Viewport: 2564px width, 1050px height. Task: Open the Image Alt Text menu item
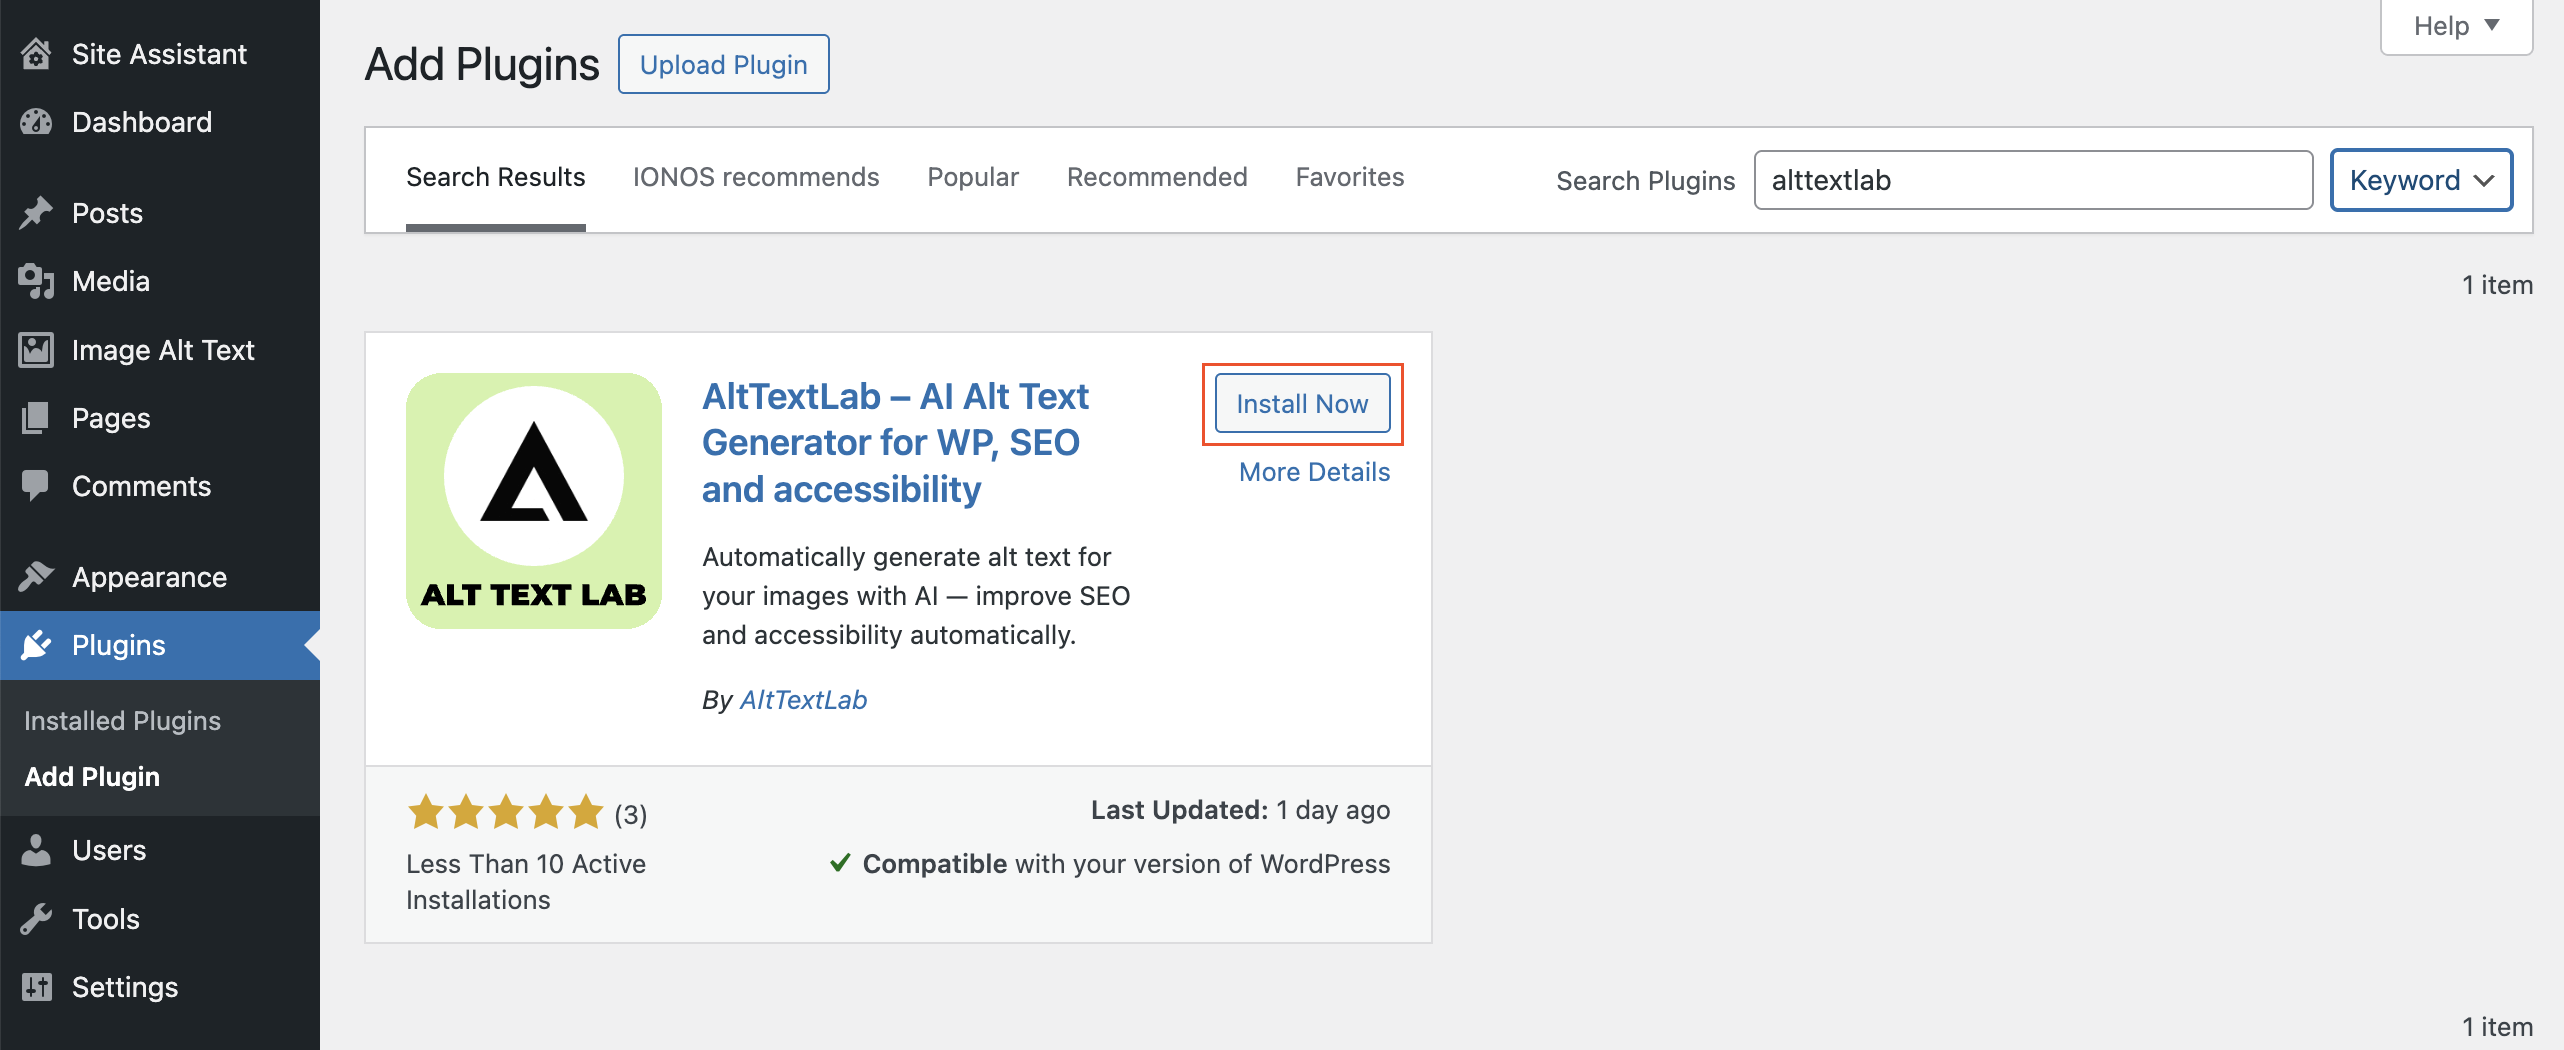(160, 350)
